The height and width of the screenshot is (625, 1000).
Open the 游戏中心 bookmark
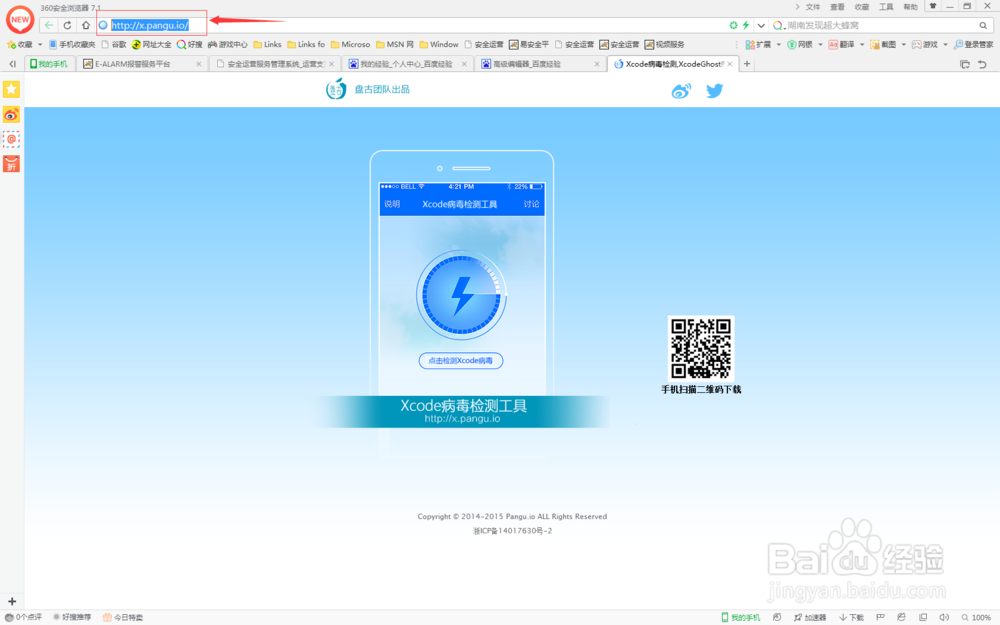tap(228, 45)
